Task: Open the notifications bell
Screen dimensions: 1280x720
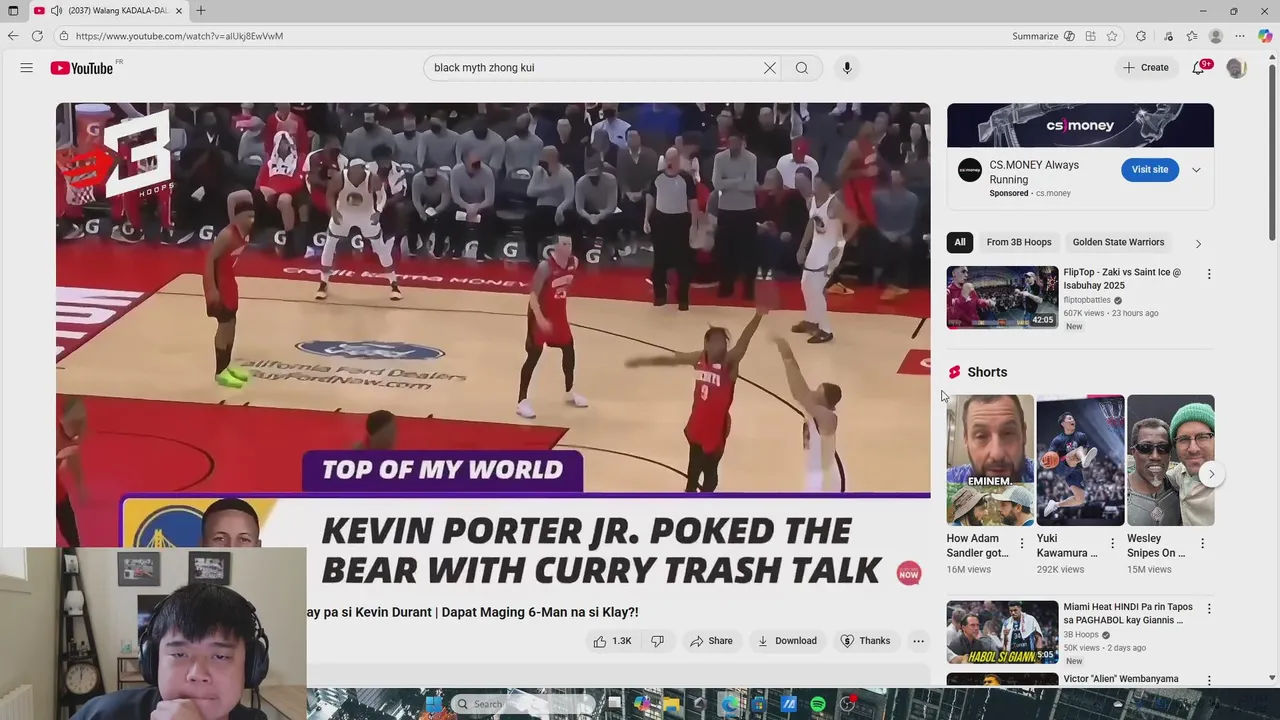Action: 1199,68
